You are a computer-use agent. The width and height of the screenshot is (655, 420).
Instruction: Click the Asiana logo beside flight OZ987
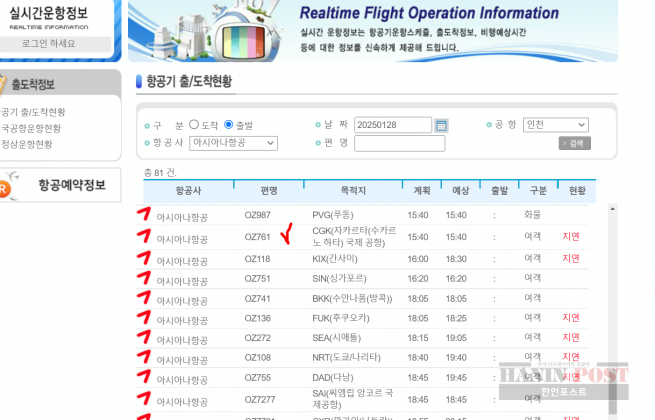[144, 215]
